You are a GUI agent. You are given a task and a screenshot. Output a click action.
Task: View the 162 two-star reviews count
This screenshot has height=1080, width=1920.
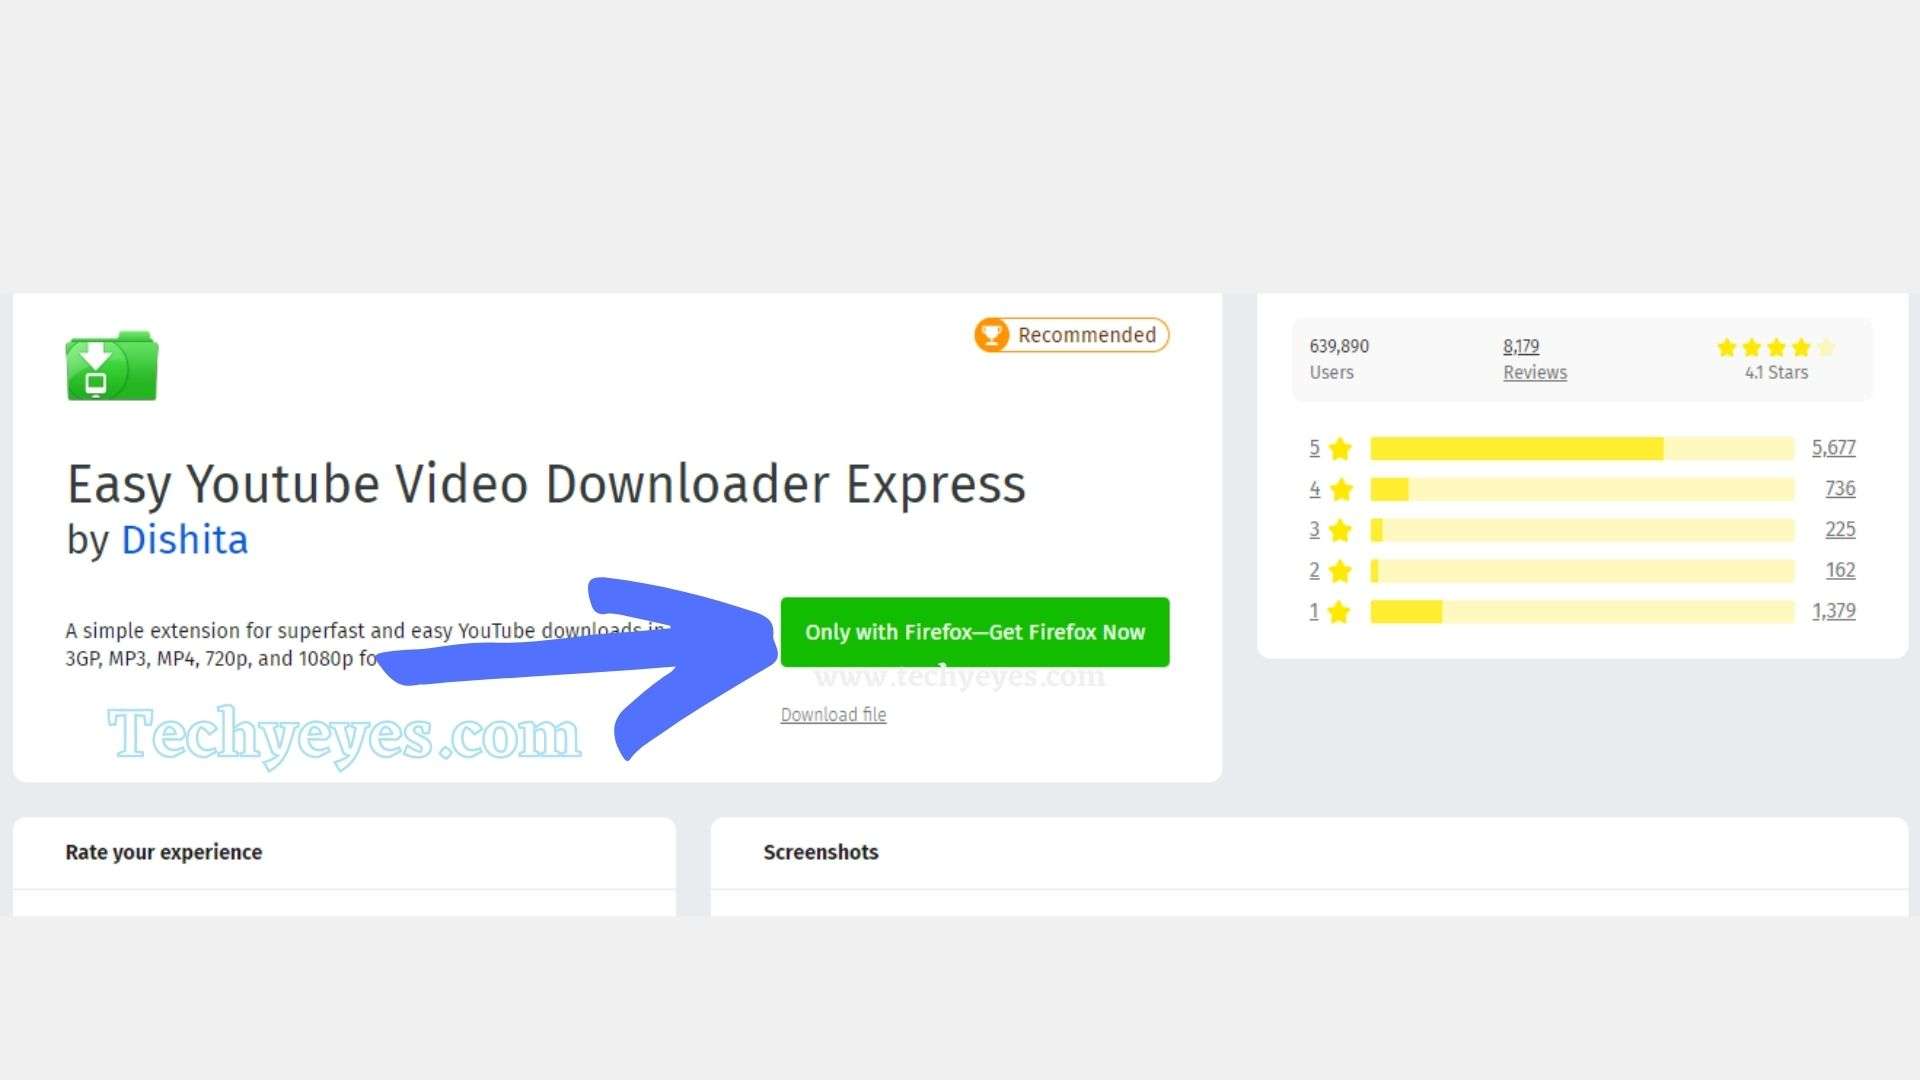1840,571
